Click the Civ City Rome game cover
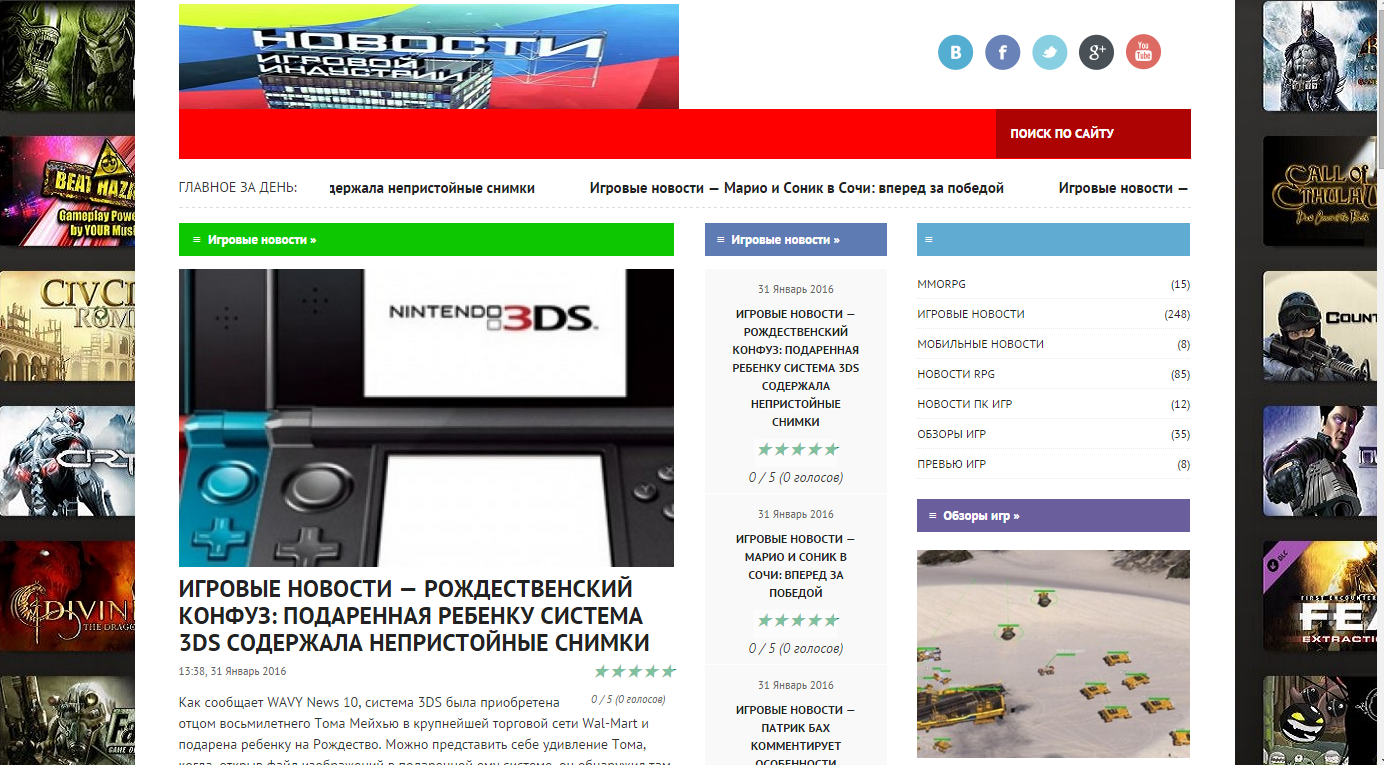1384x765 pixels. click(x=67, y=326)
